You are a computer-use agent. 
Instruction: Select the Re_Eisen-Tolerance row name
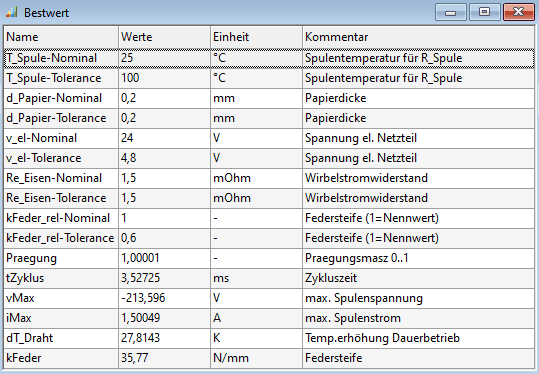[x=56, y=198]
